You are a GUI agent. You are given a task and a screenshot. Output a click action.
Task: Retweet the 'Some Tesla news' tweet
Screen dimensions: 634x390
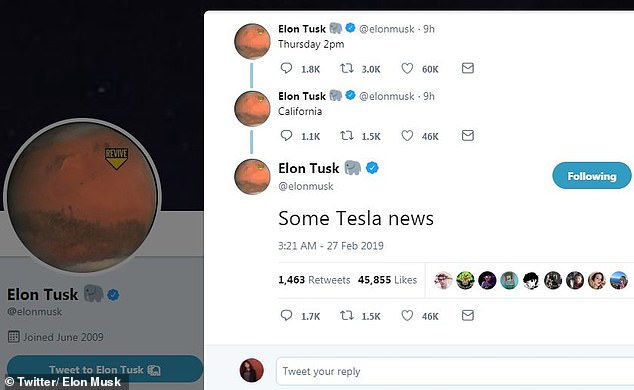pyautogui.click(x=347, y=315)
